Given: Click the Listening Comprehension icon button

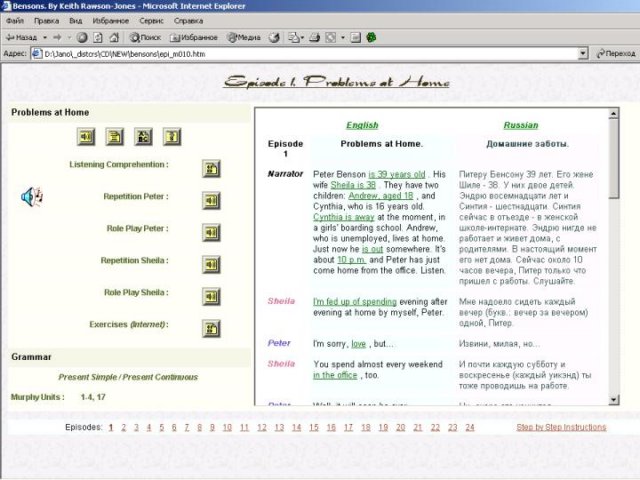Looking at the screenshot, I should 211,169.
